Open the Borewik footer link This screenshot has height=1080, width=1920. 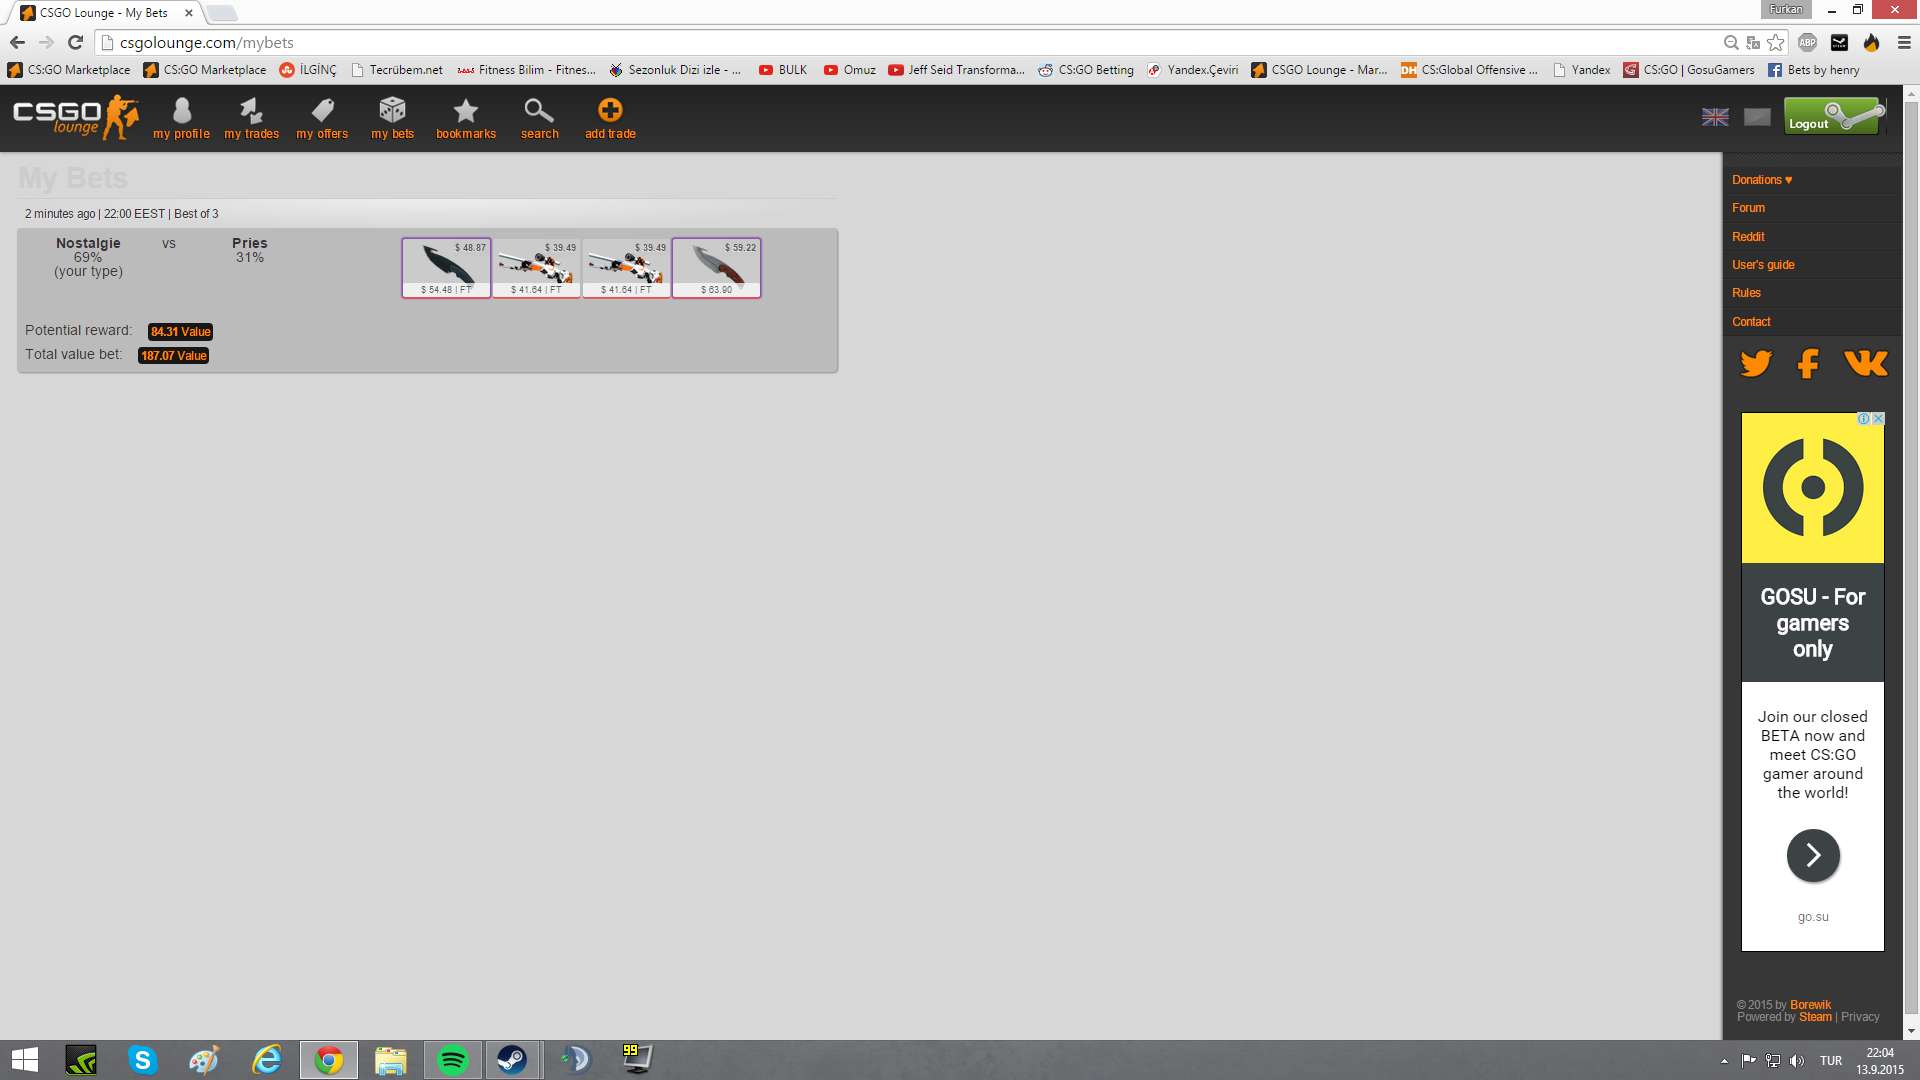pos(1810,1005)
